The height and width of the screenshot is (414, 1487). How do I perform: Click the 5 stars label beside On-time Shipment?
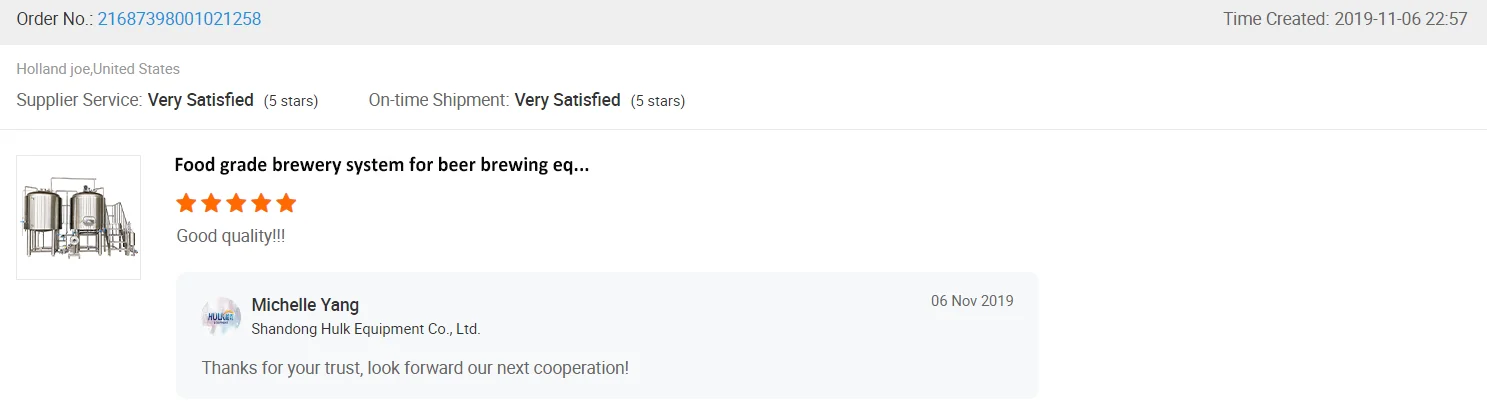pos(658,101)
